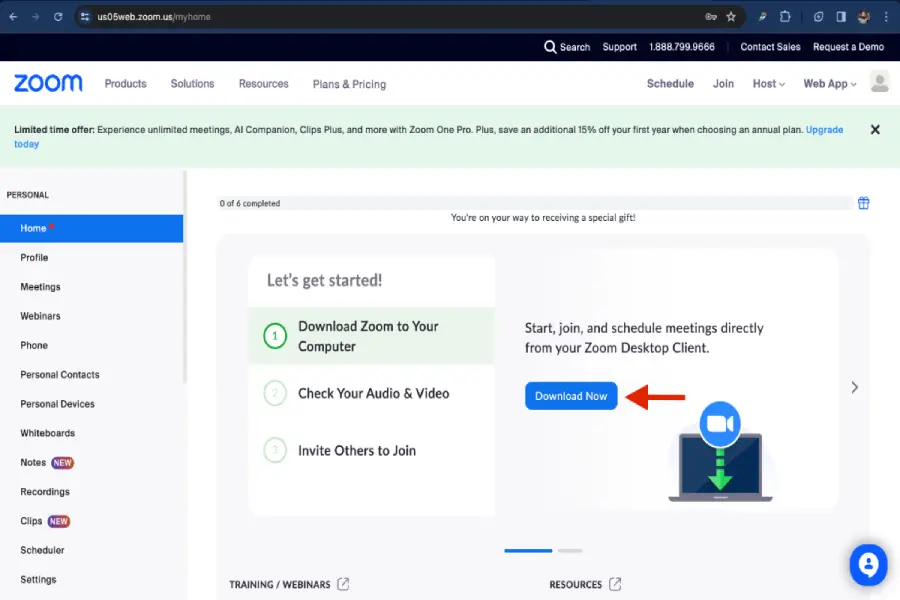Select the second carousel page indicator
This screenshot has width=900, height=600.
[569, 550]
